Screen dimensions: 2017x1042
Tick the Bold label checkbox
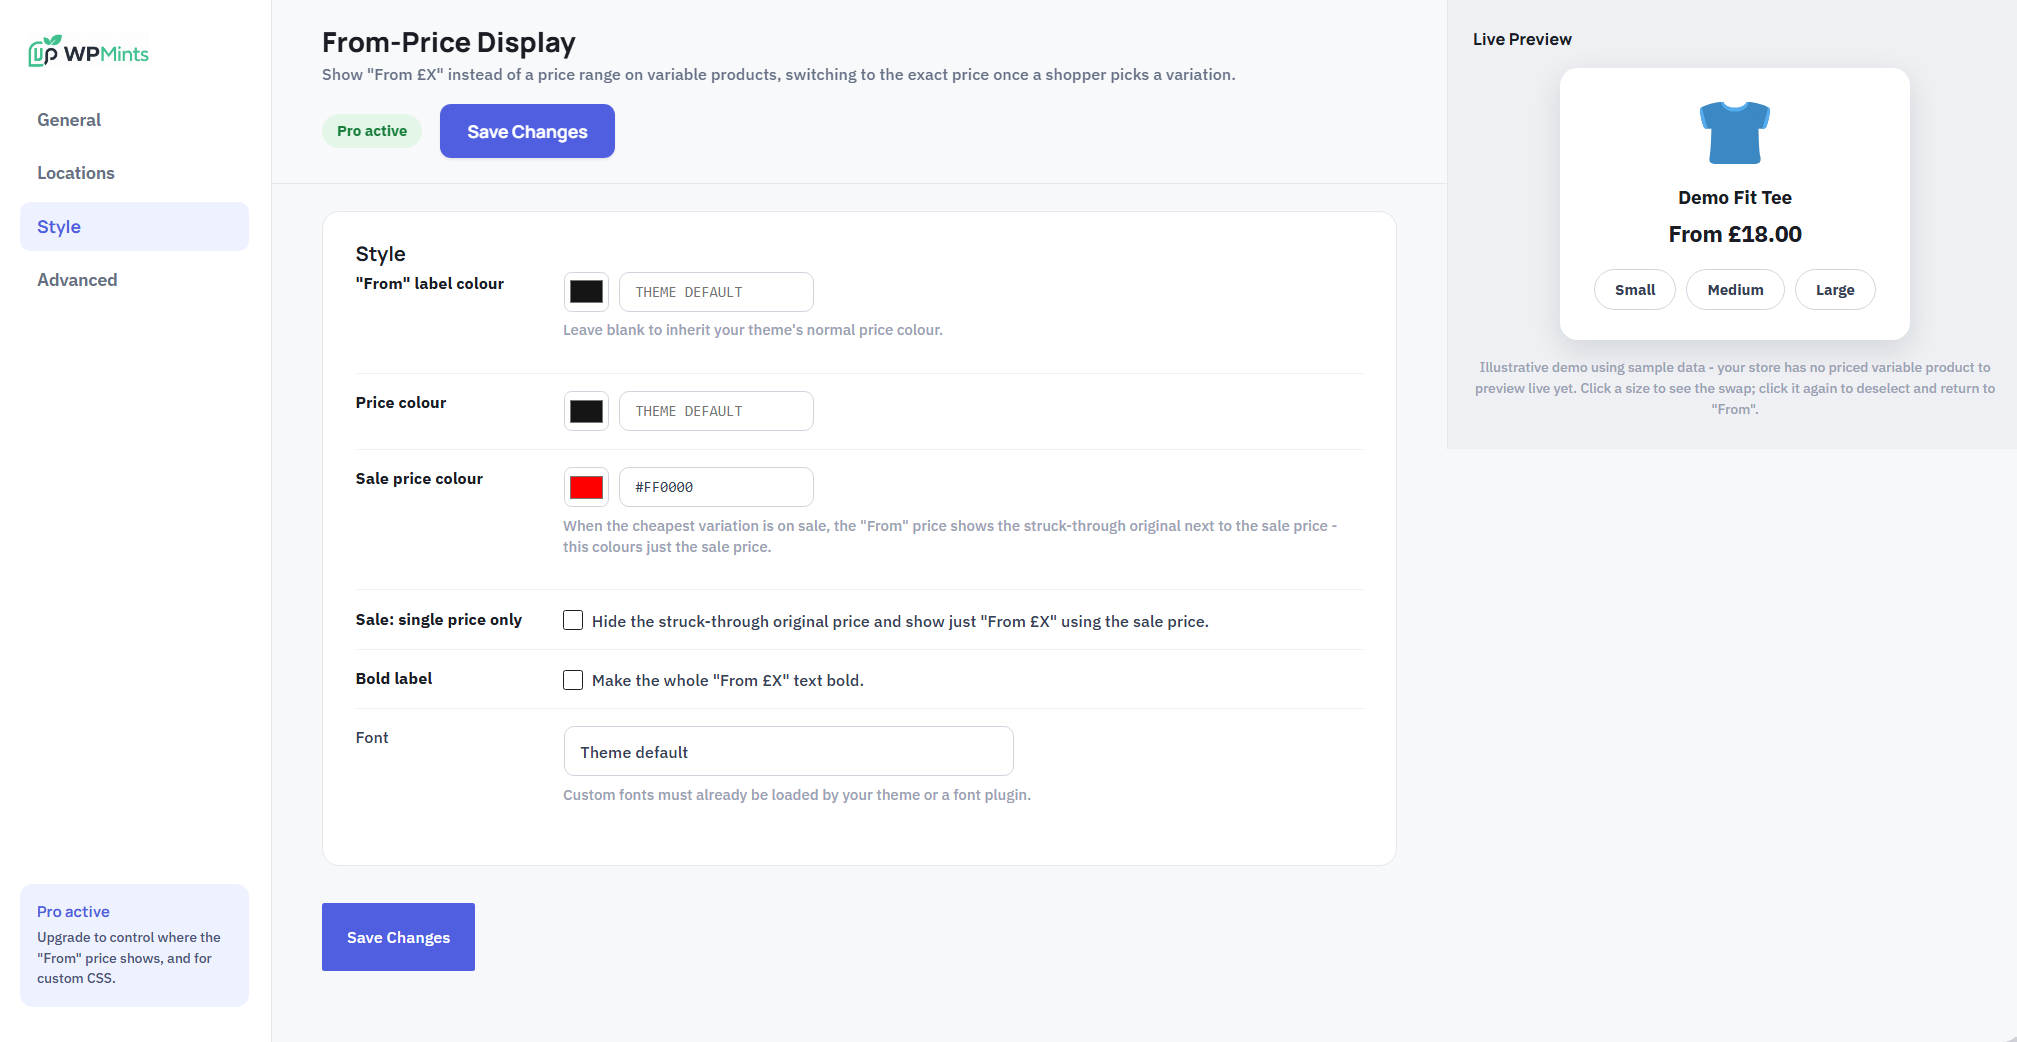tap(573, 680)
